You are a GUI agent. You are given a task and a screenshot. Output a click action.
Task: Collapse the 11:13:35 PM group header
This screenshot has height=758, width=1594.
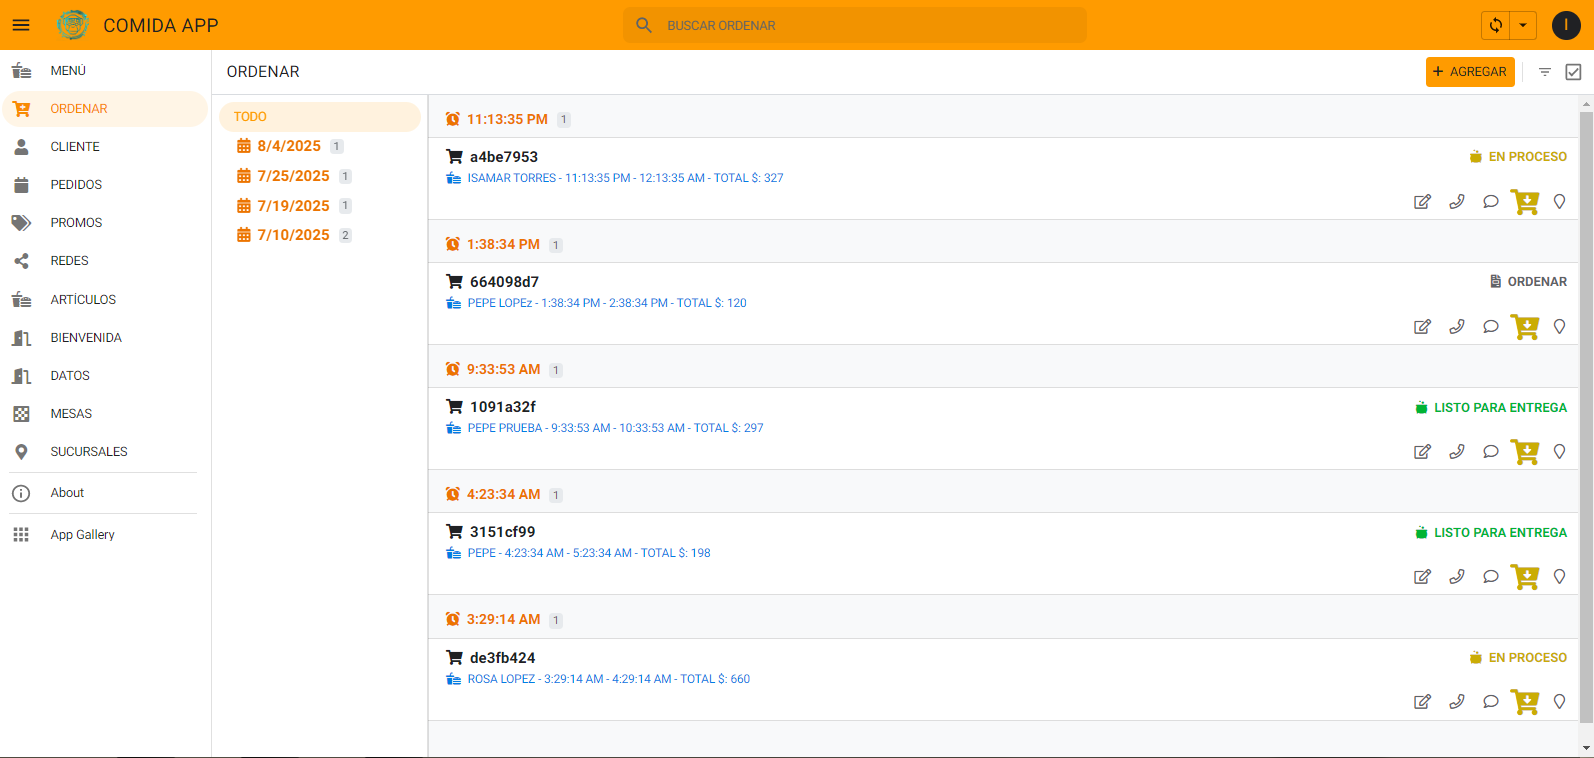(x=1004, y=119)
